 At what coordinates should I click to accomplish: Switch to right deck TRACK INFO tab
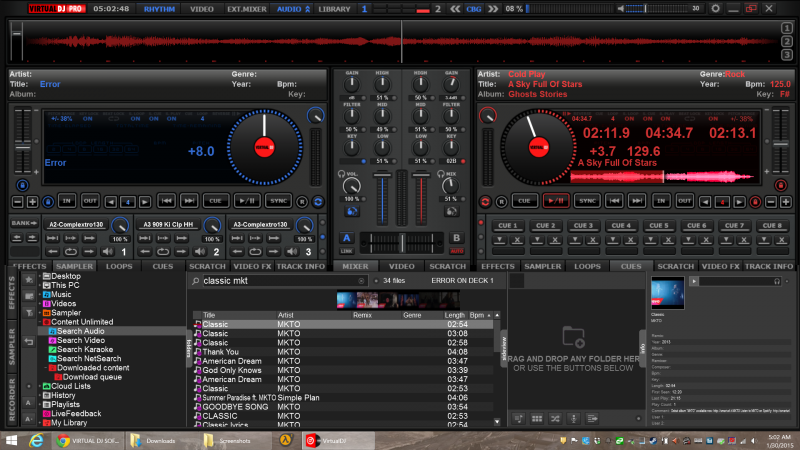tap(768, 266)
